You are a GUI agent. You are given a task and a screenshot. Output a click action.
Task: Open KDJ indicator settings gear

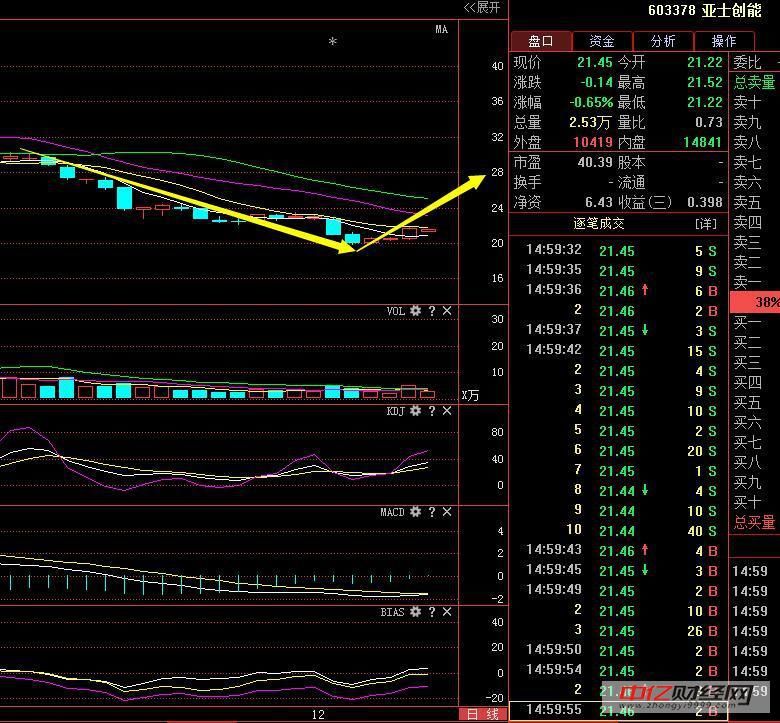(416, 411)
